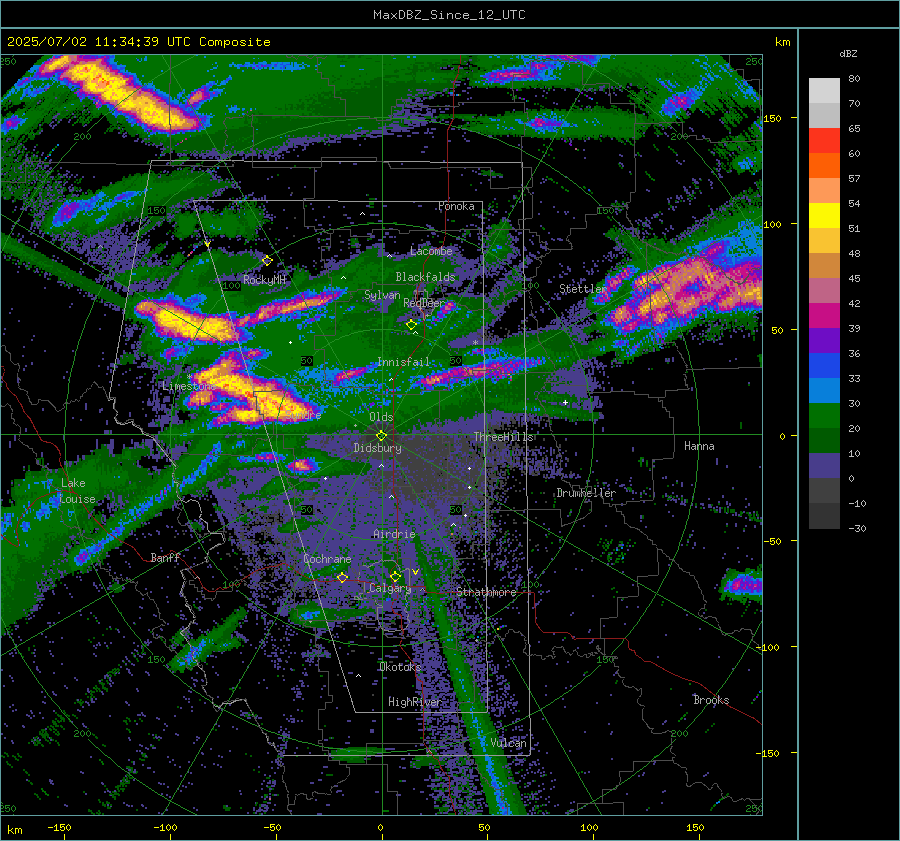Click the km label in the bottom-left corner
The width and height of the screenshot is (900, 841).
point(15,830)
